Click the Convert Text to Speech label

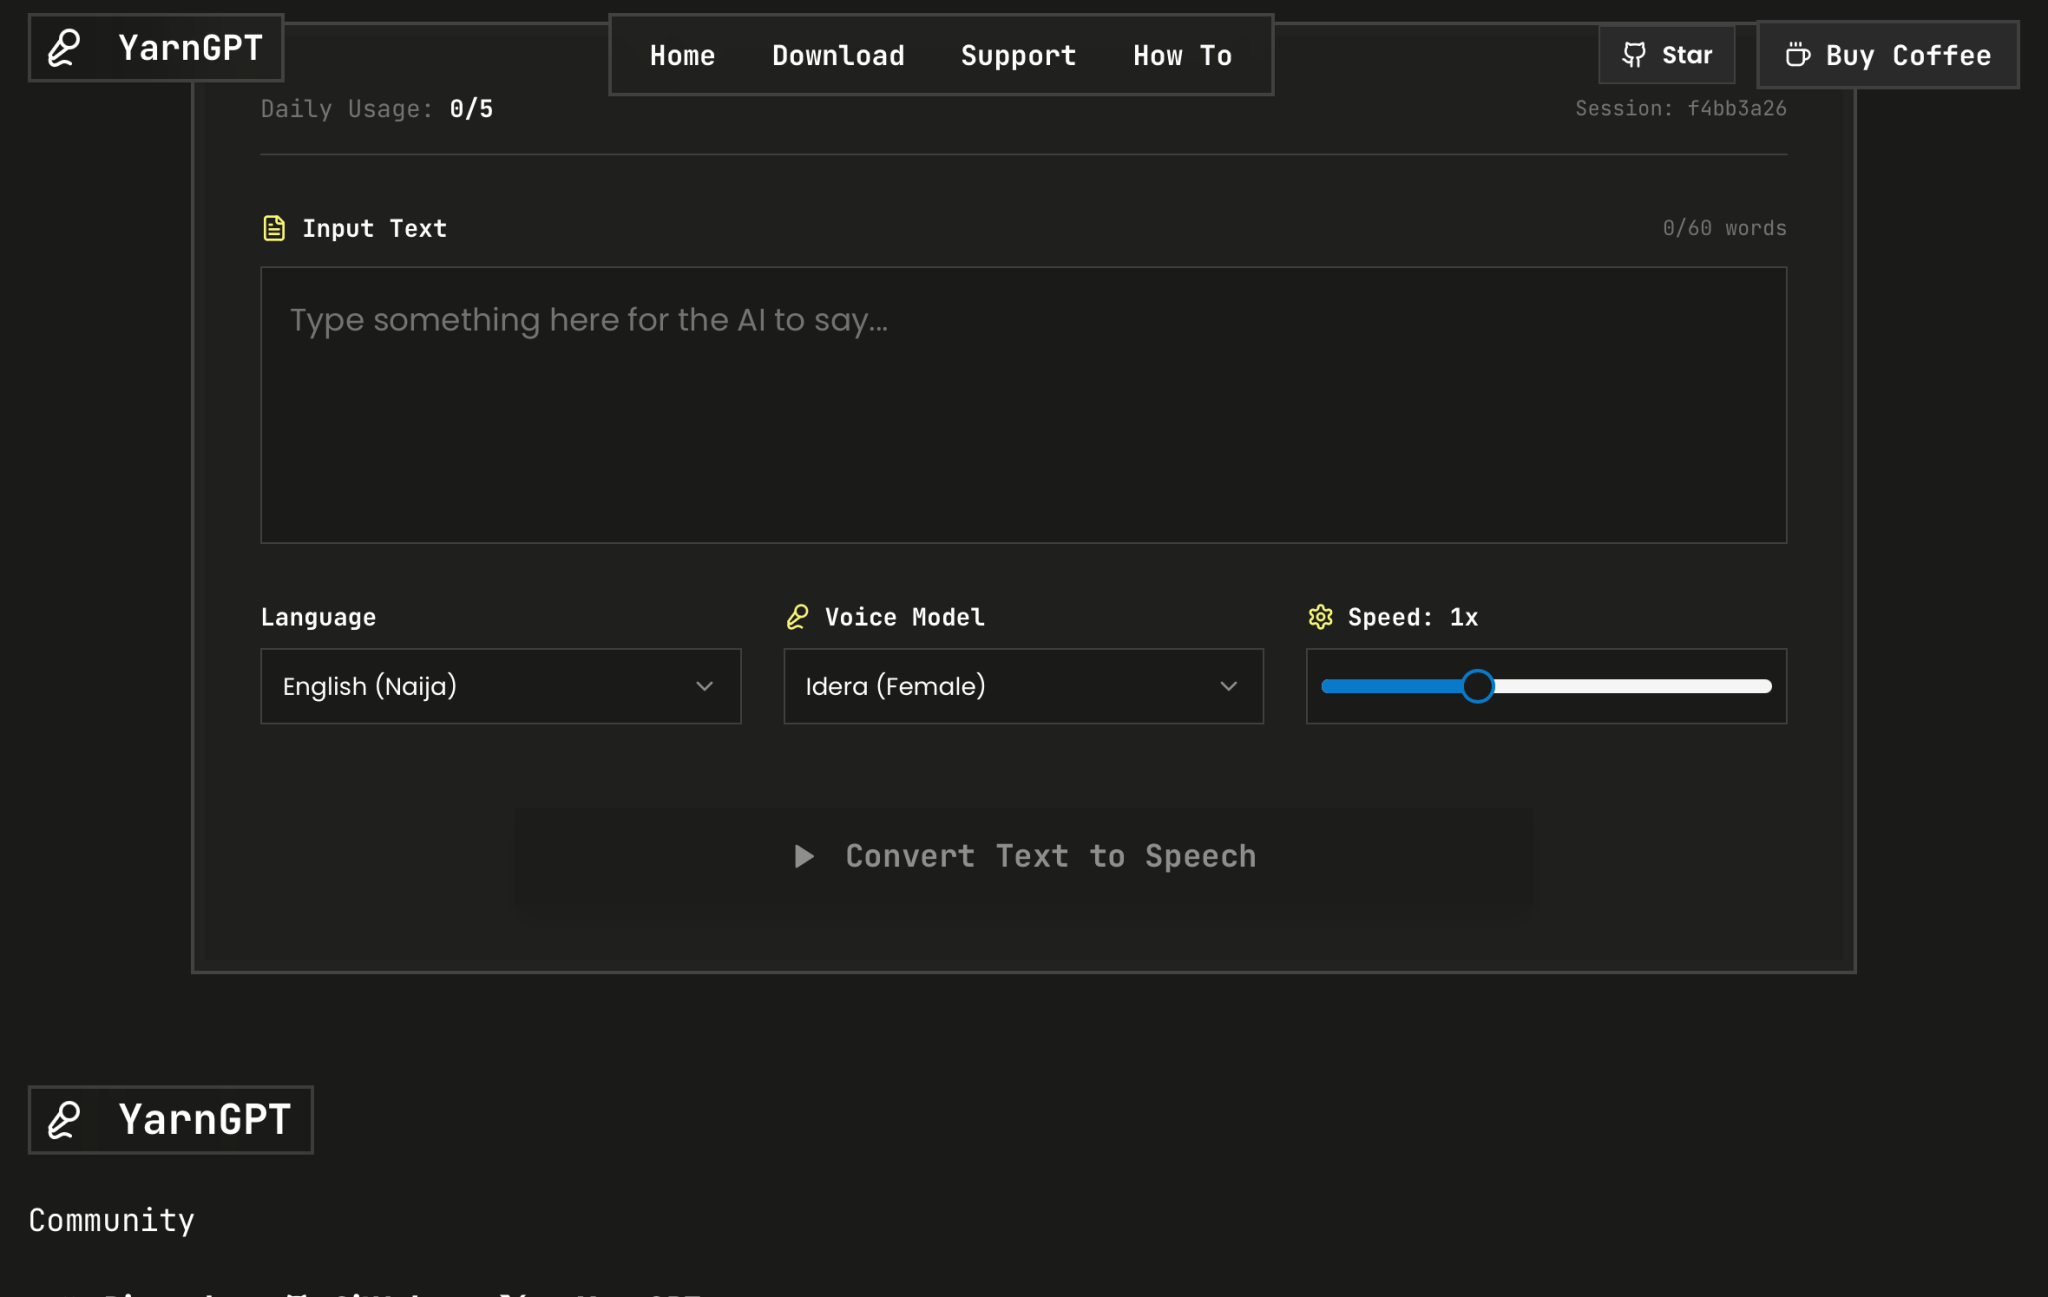pos(1050,856)
